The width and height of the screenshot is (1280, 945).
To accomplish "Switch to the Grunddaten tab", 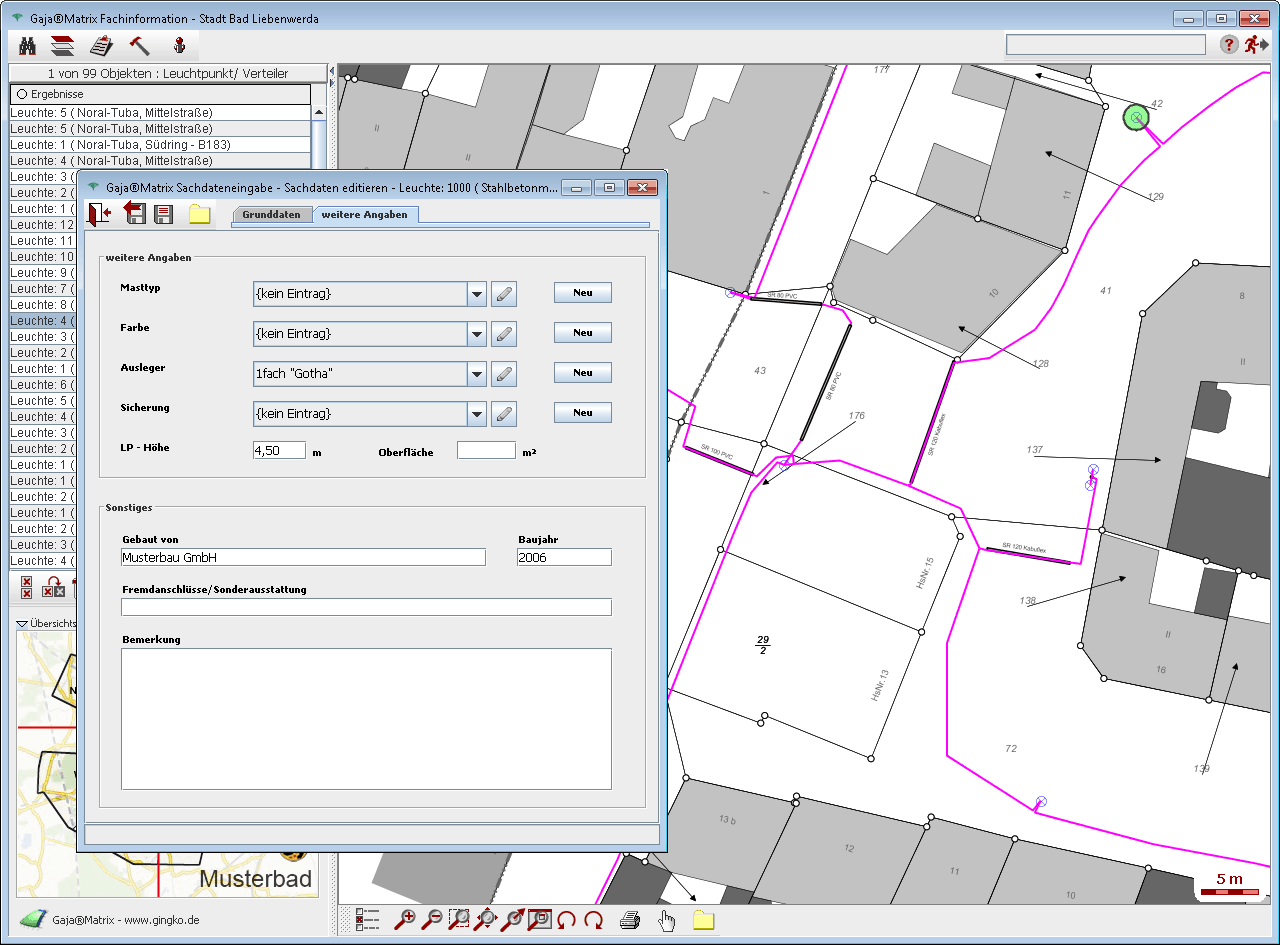I will point(271,215).
